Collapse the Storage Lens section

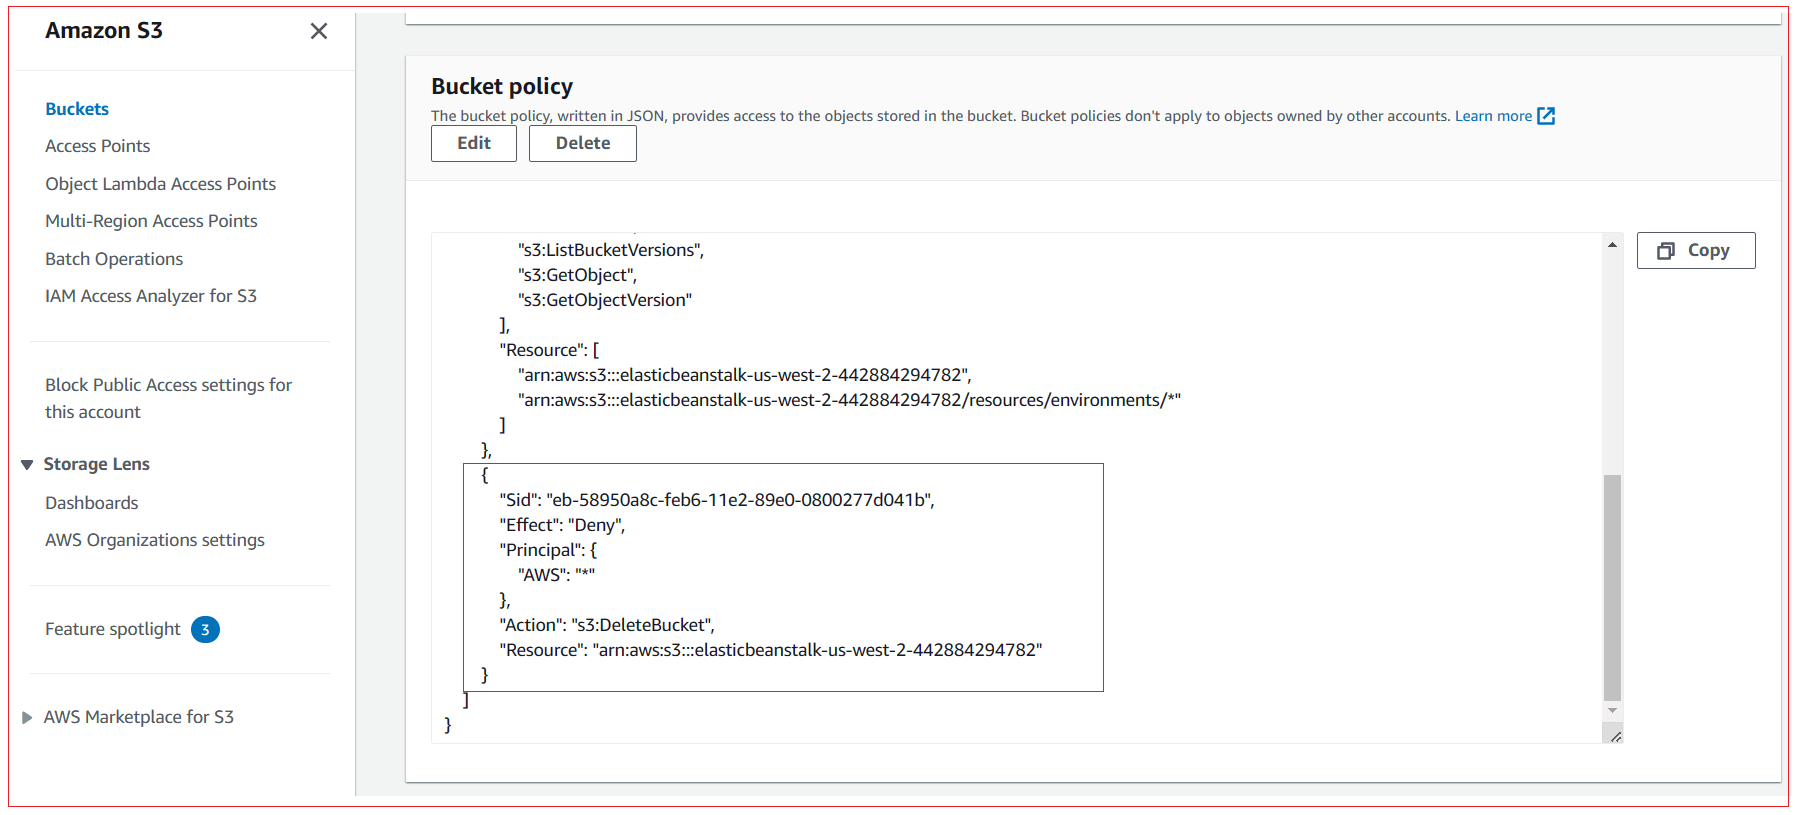(x=27, y=464)
